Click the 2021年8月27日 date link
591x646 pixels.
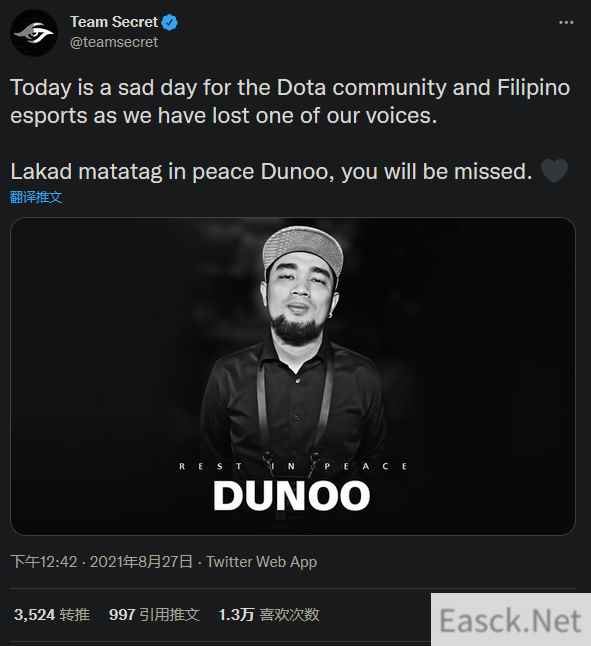coord(141,562)
